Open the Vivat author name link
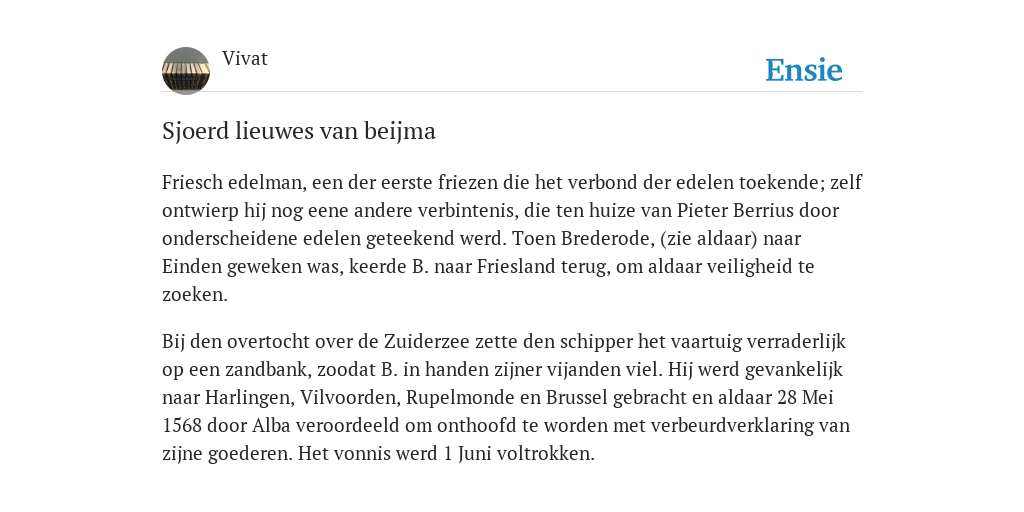This screenshot has height=512, width=1024. [x=245, y=58]
